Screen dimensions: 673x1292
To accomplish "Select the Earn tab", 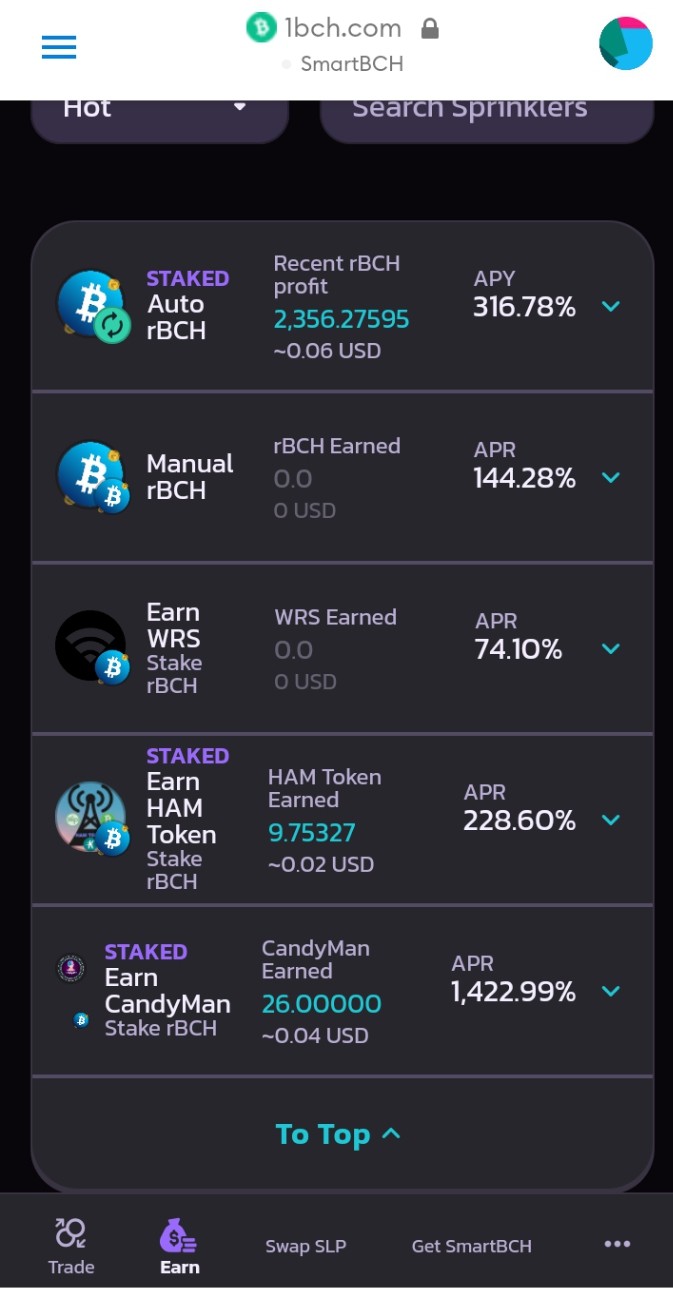I will coord(180,1246).
